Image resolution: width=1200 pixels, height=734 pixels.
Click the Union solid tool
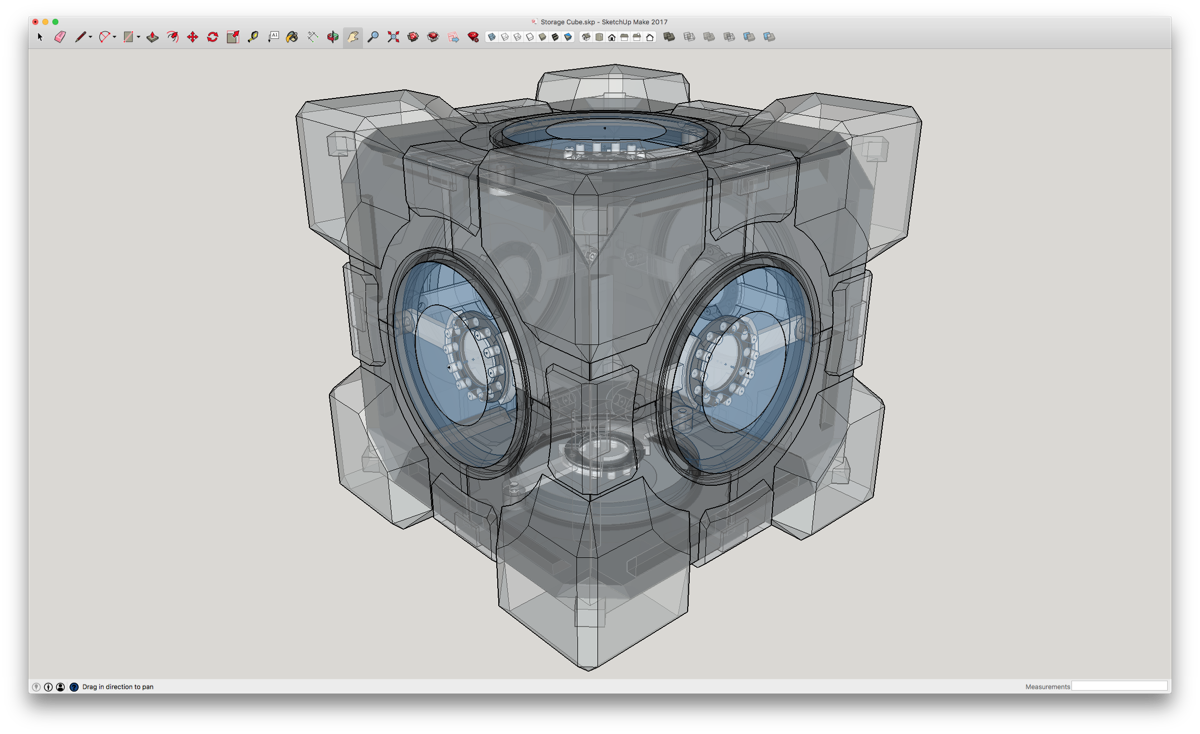[708, 37]
